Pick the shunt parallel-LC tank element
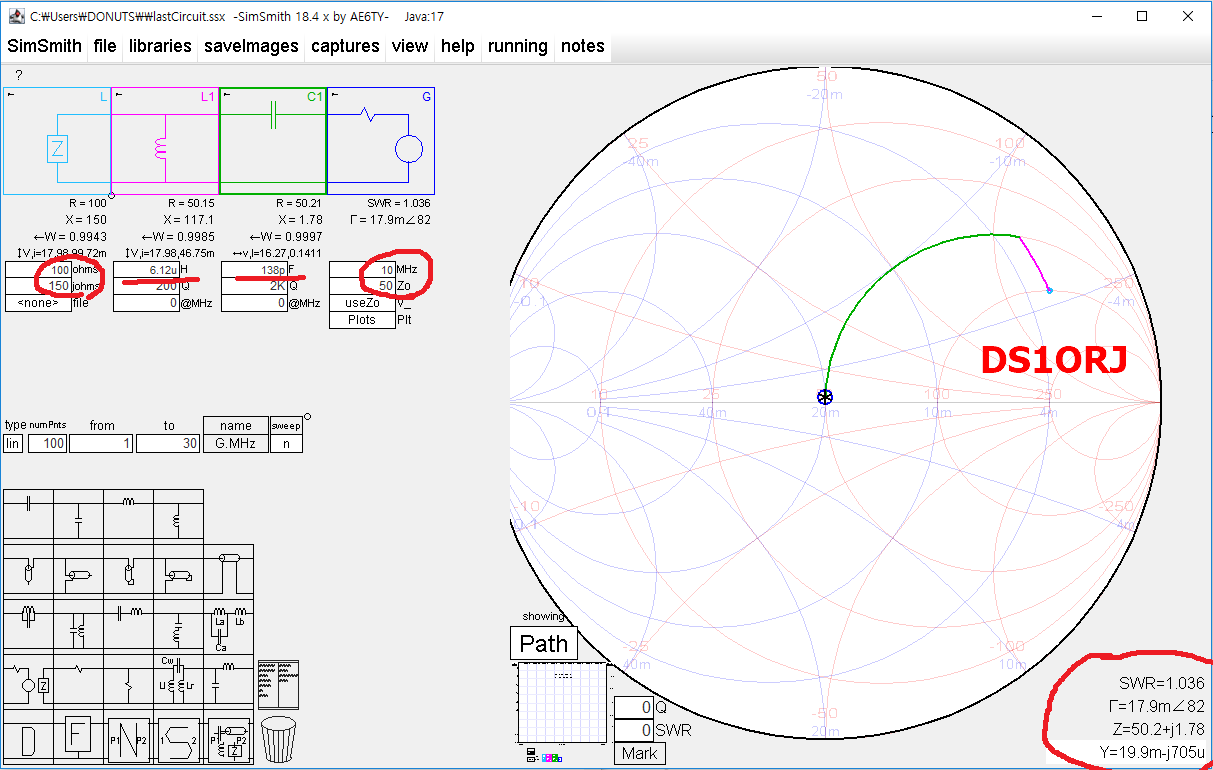1213x770 pixels. coord(79,624)
